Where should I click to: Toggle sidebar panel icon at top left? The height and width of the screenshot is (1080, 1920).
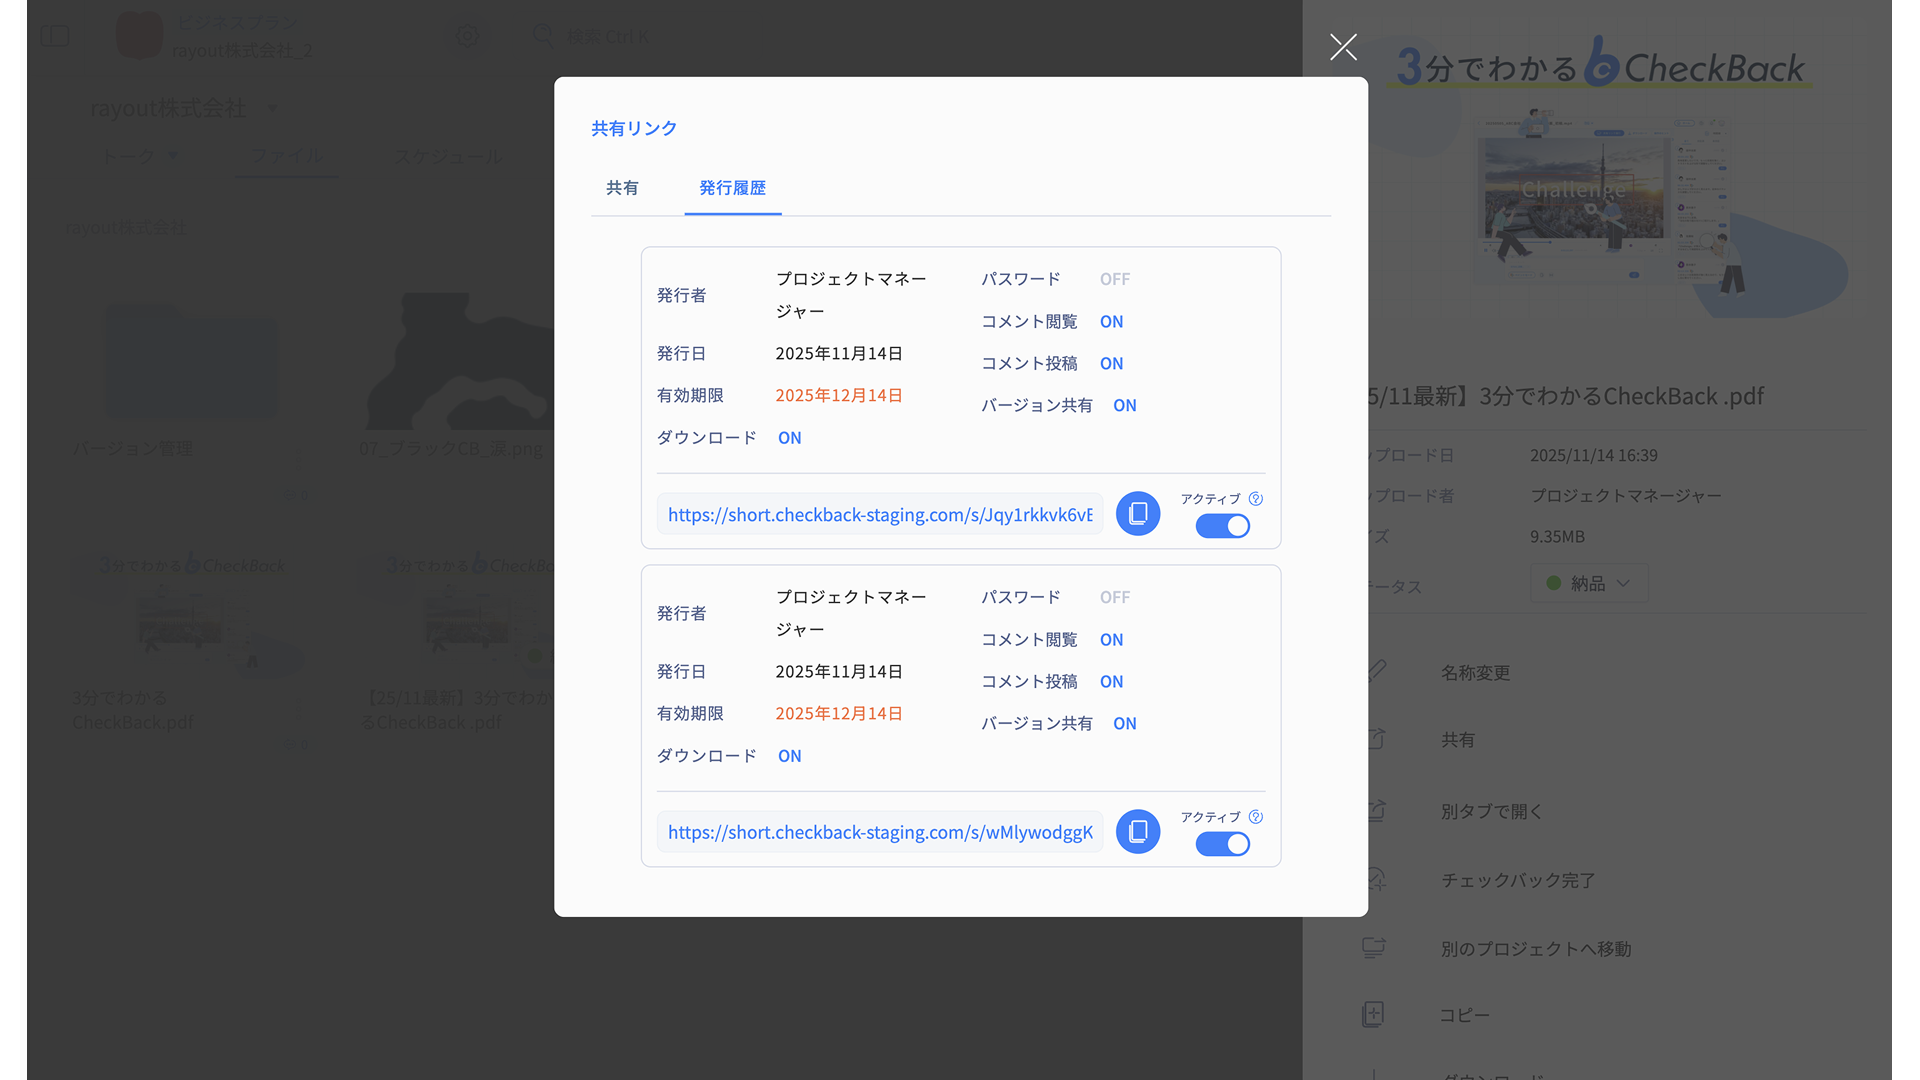(x=55, y=37)
